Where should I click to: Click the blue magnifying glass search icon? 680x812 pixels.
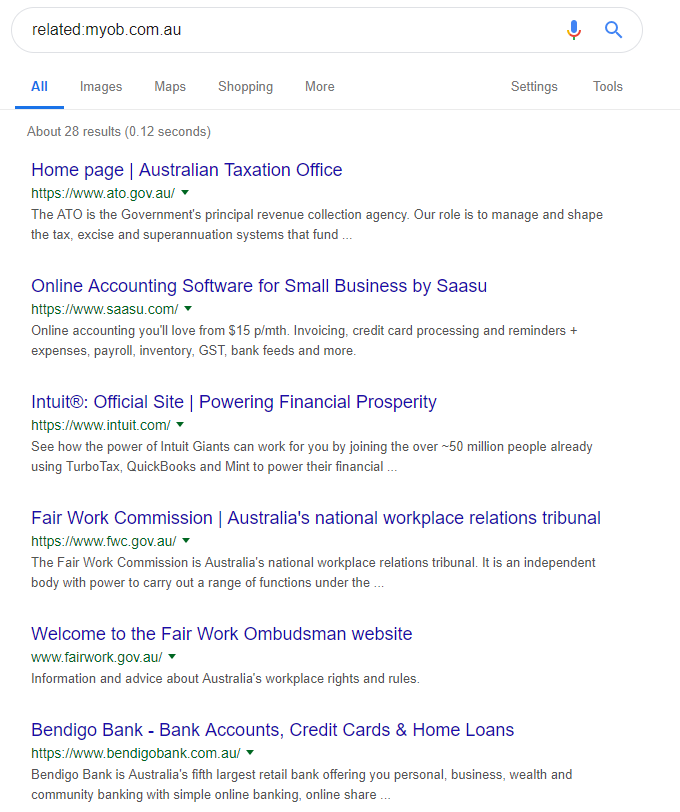[613, 30]
